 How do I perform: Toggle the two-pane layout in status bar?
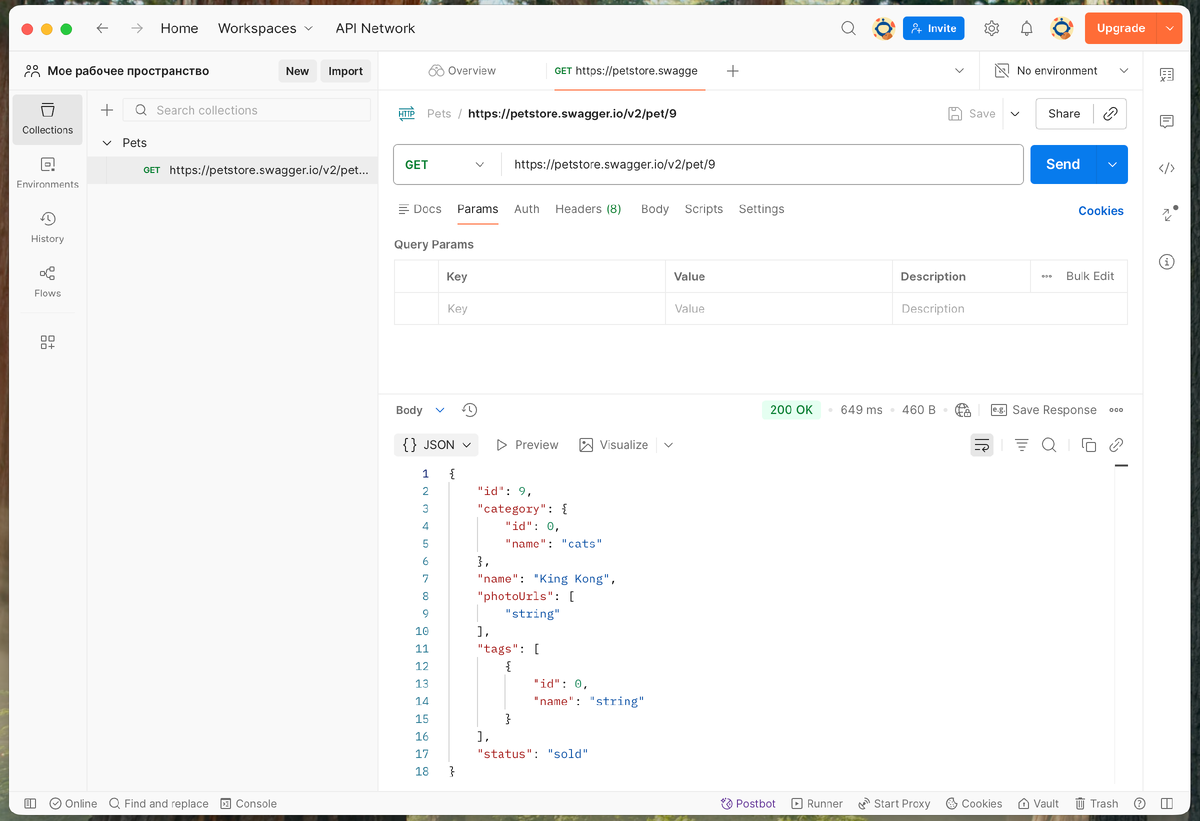coord(1166,803)
